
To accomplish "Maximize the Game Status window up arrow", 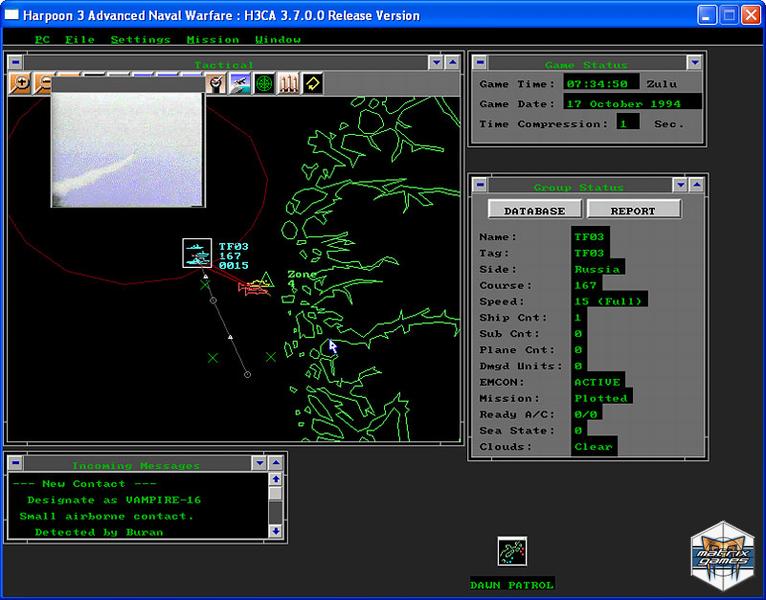I will point(697,63).
